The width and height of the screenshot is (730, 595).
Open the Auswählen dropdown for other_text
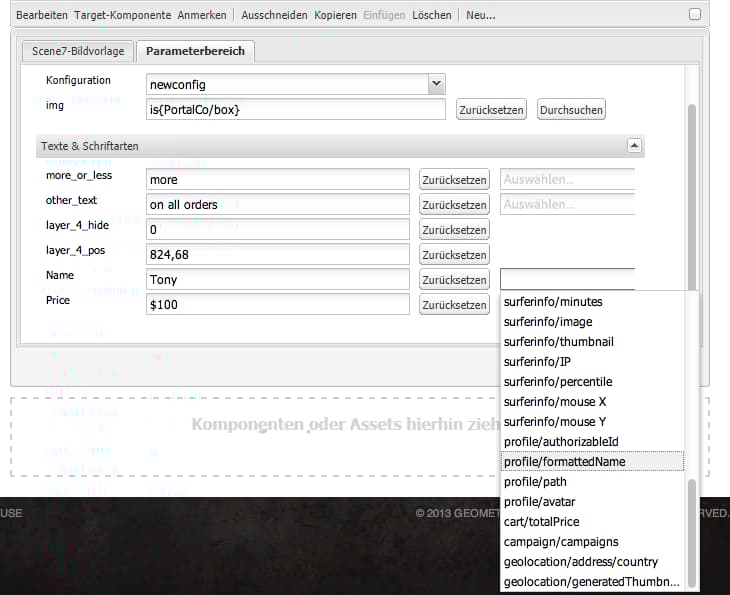pyautogui.click(x=568, y=205)
